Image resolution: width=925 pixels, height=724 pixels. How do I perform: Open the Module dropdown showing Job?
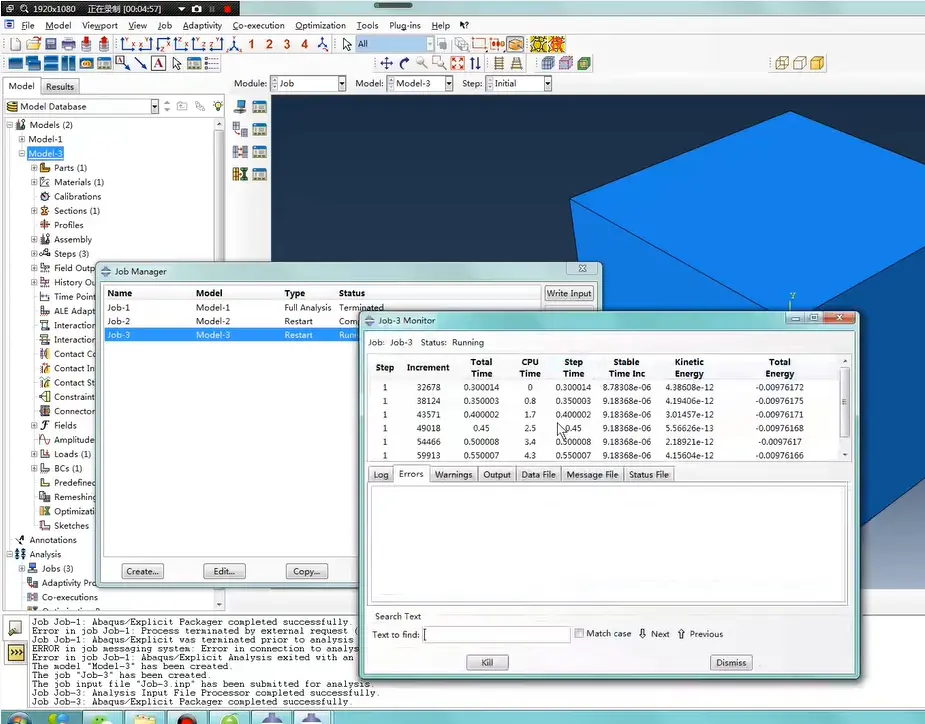[308, 84]
